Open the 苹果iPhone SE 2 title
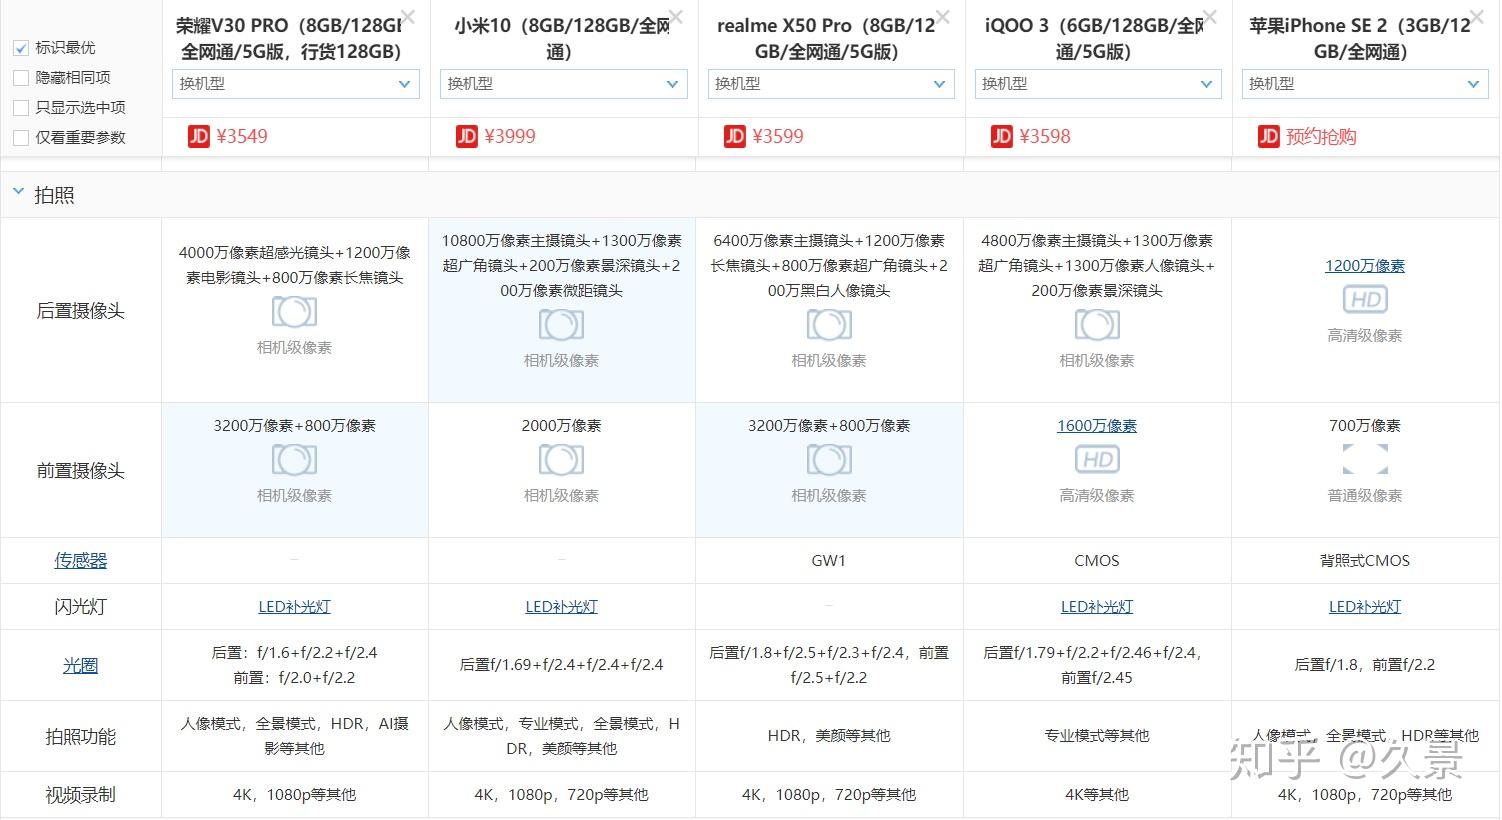This screenshot has height=820, width=1502. (1360, 38)
